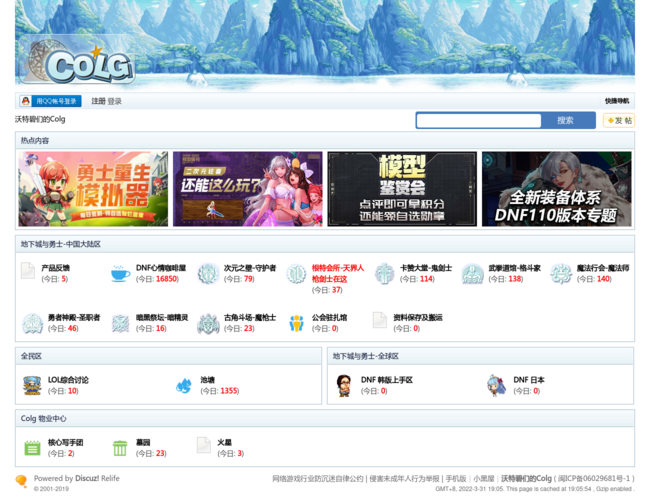The height and width of the screenshot is (500, 650).
Task: Click the 登录 link
Action: click(115, 101)
